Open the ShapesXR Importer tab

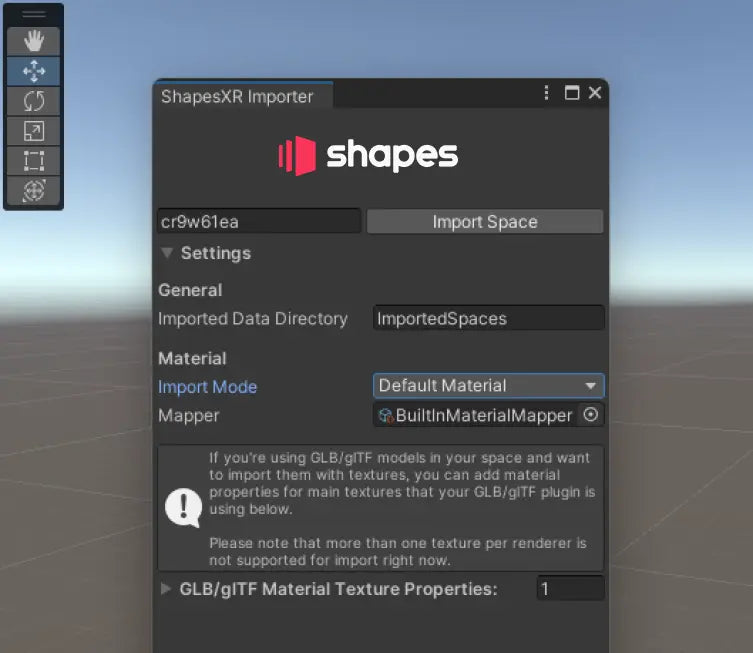tap(243, 97)
